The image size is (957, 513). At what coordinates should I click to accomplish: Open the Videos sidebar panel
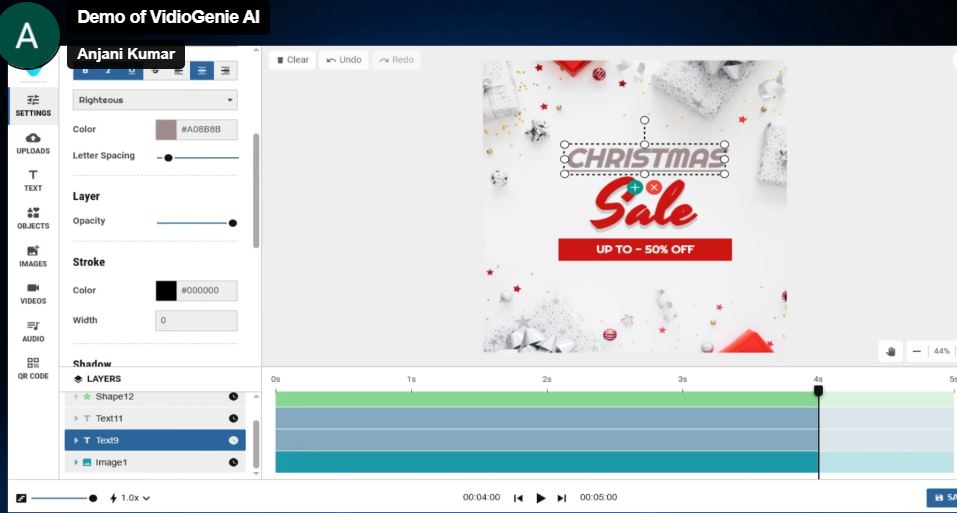[33, 293]
